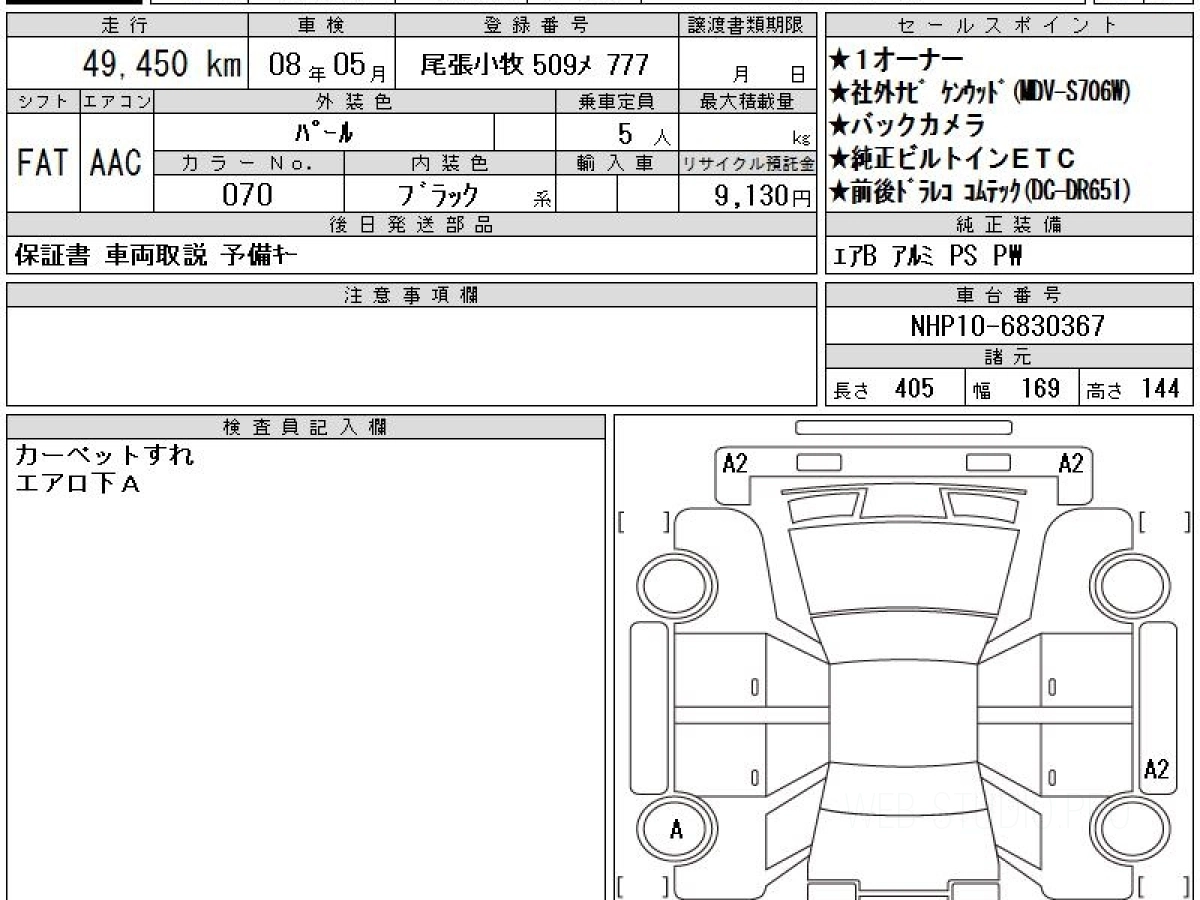Select the カーペットすれ inspector note

pyautogui.click(x=105, y=456)
